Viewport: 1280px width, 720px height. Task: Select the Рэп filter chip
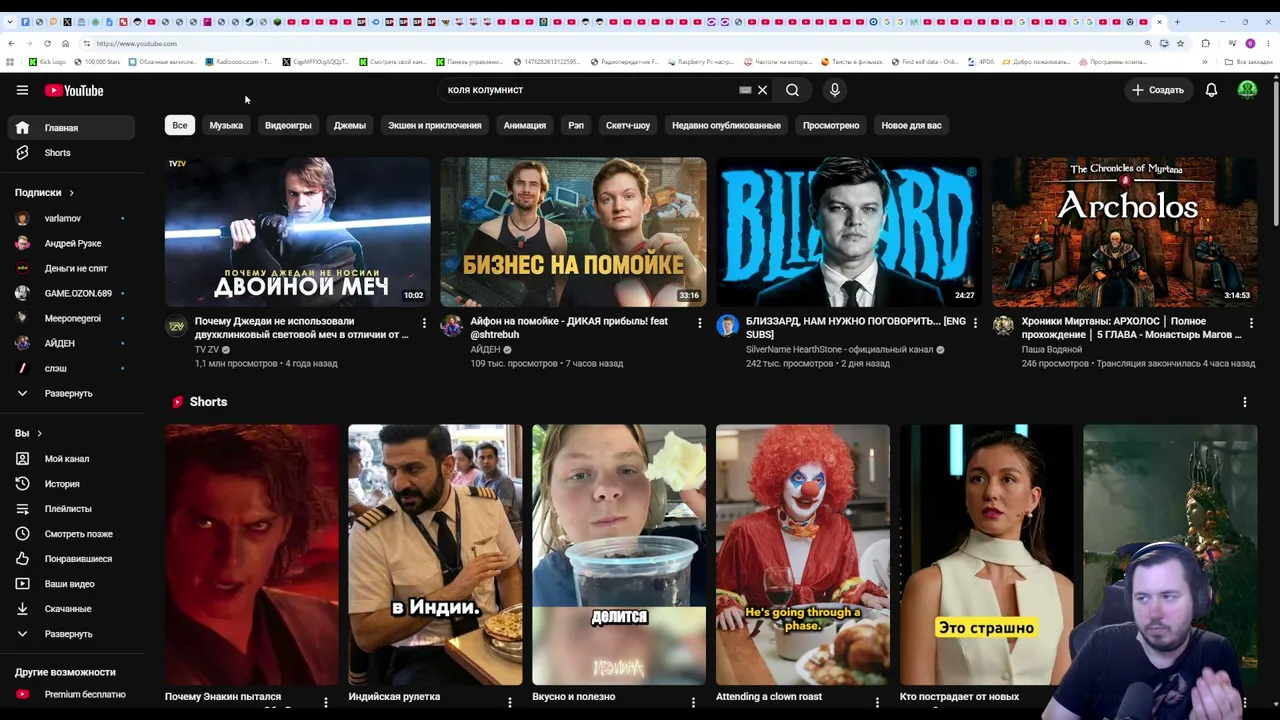click(576, 125)
